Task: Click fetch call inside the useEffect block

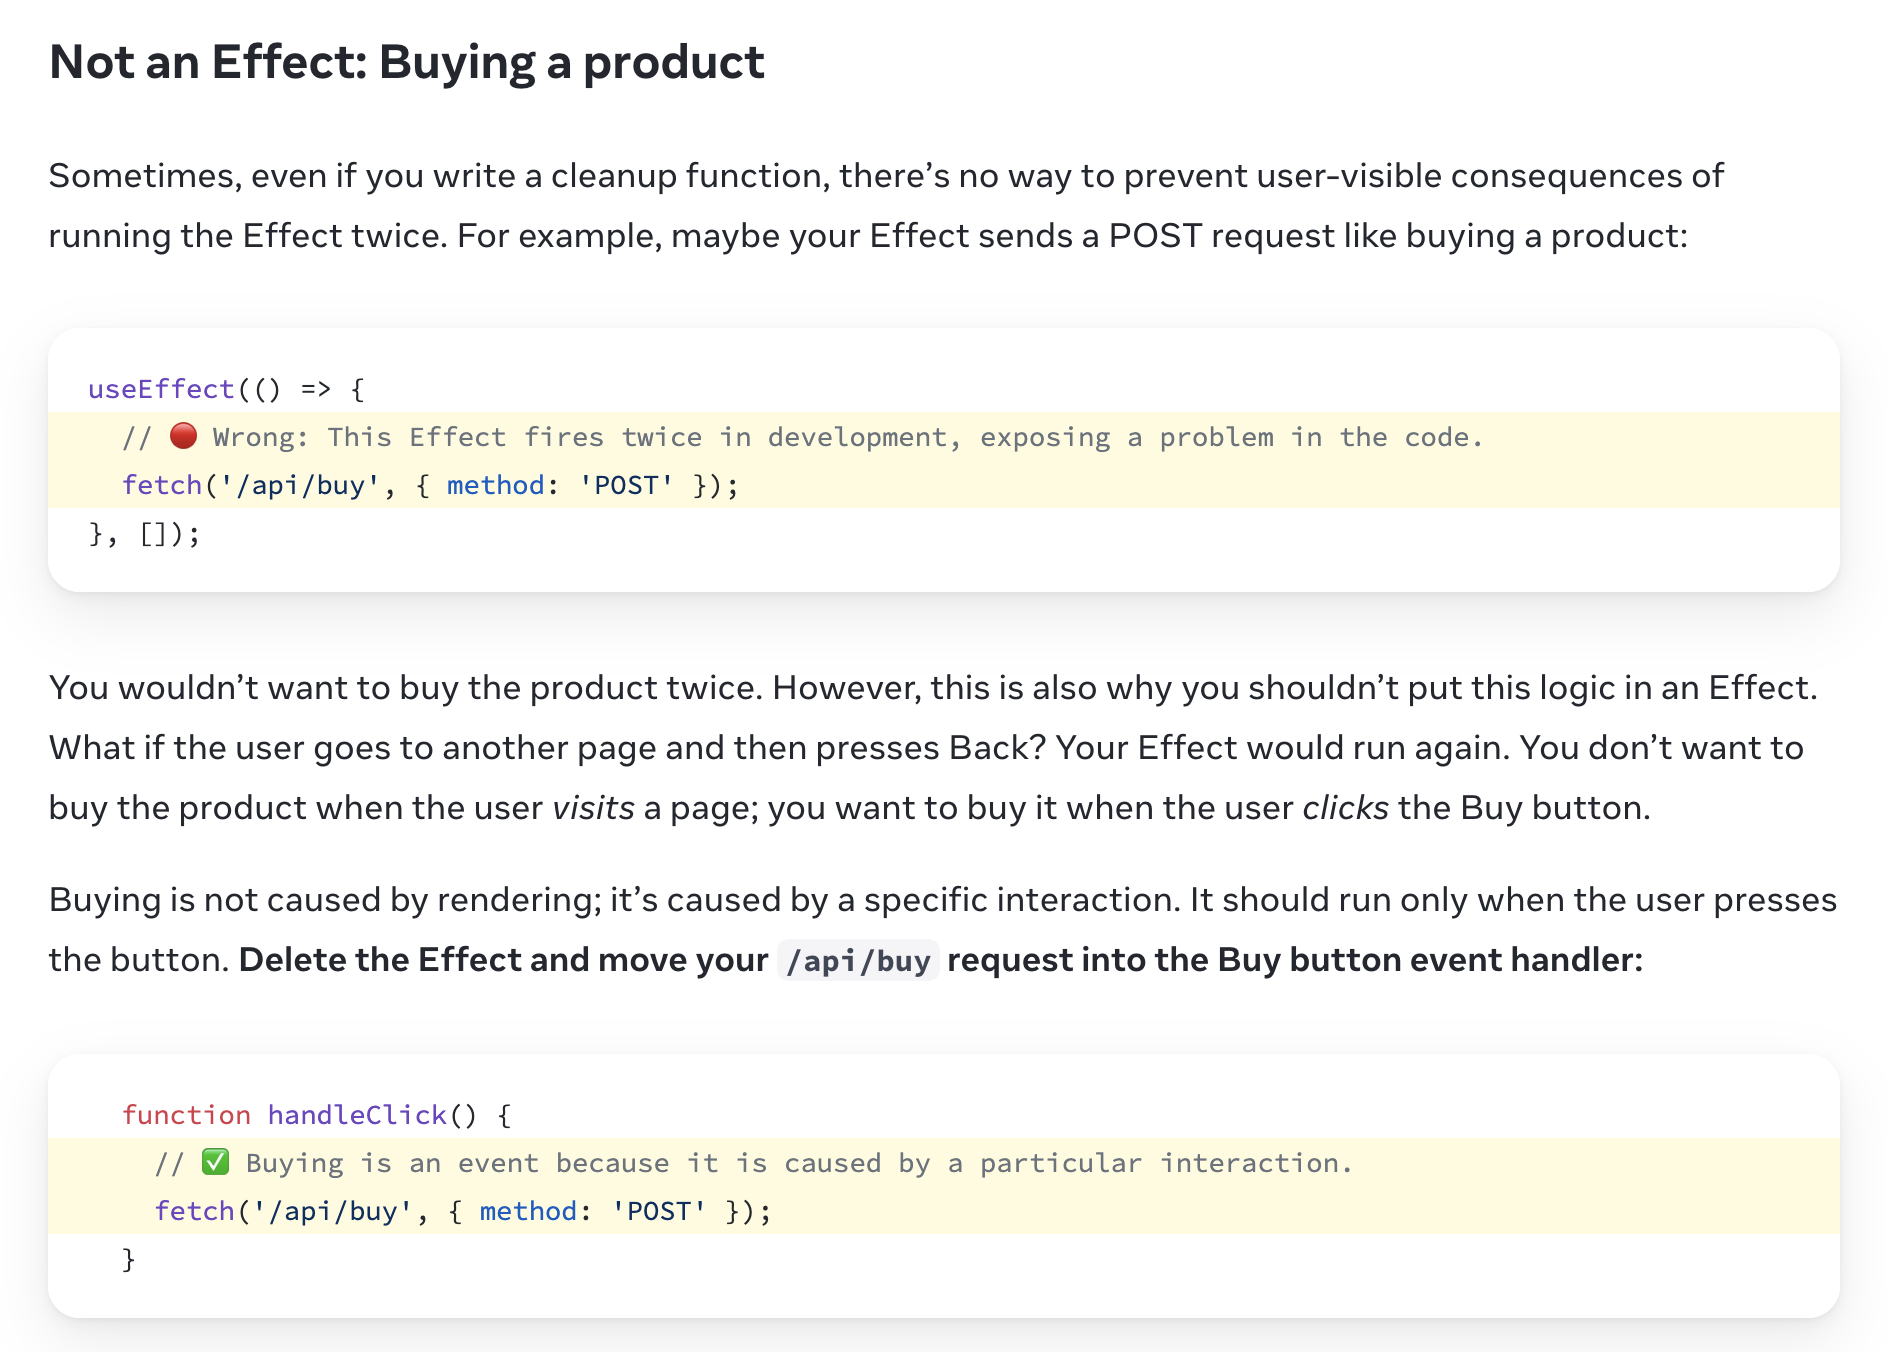Action: [162, 485]
